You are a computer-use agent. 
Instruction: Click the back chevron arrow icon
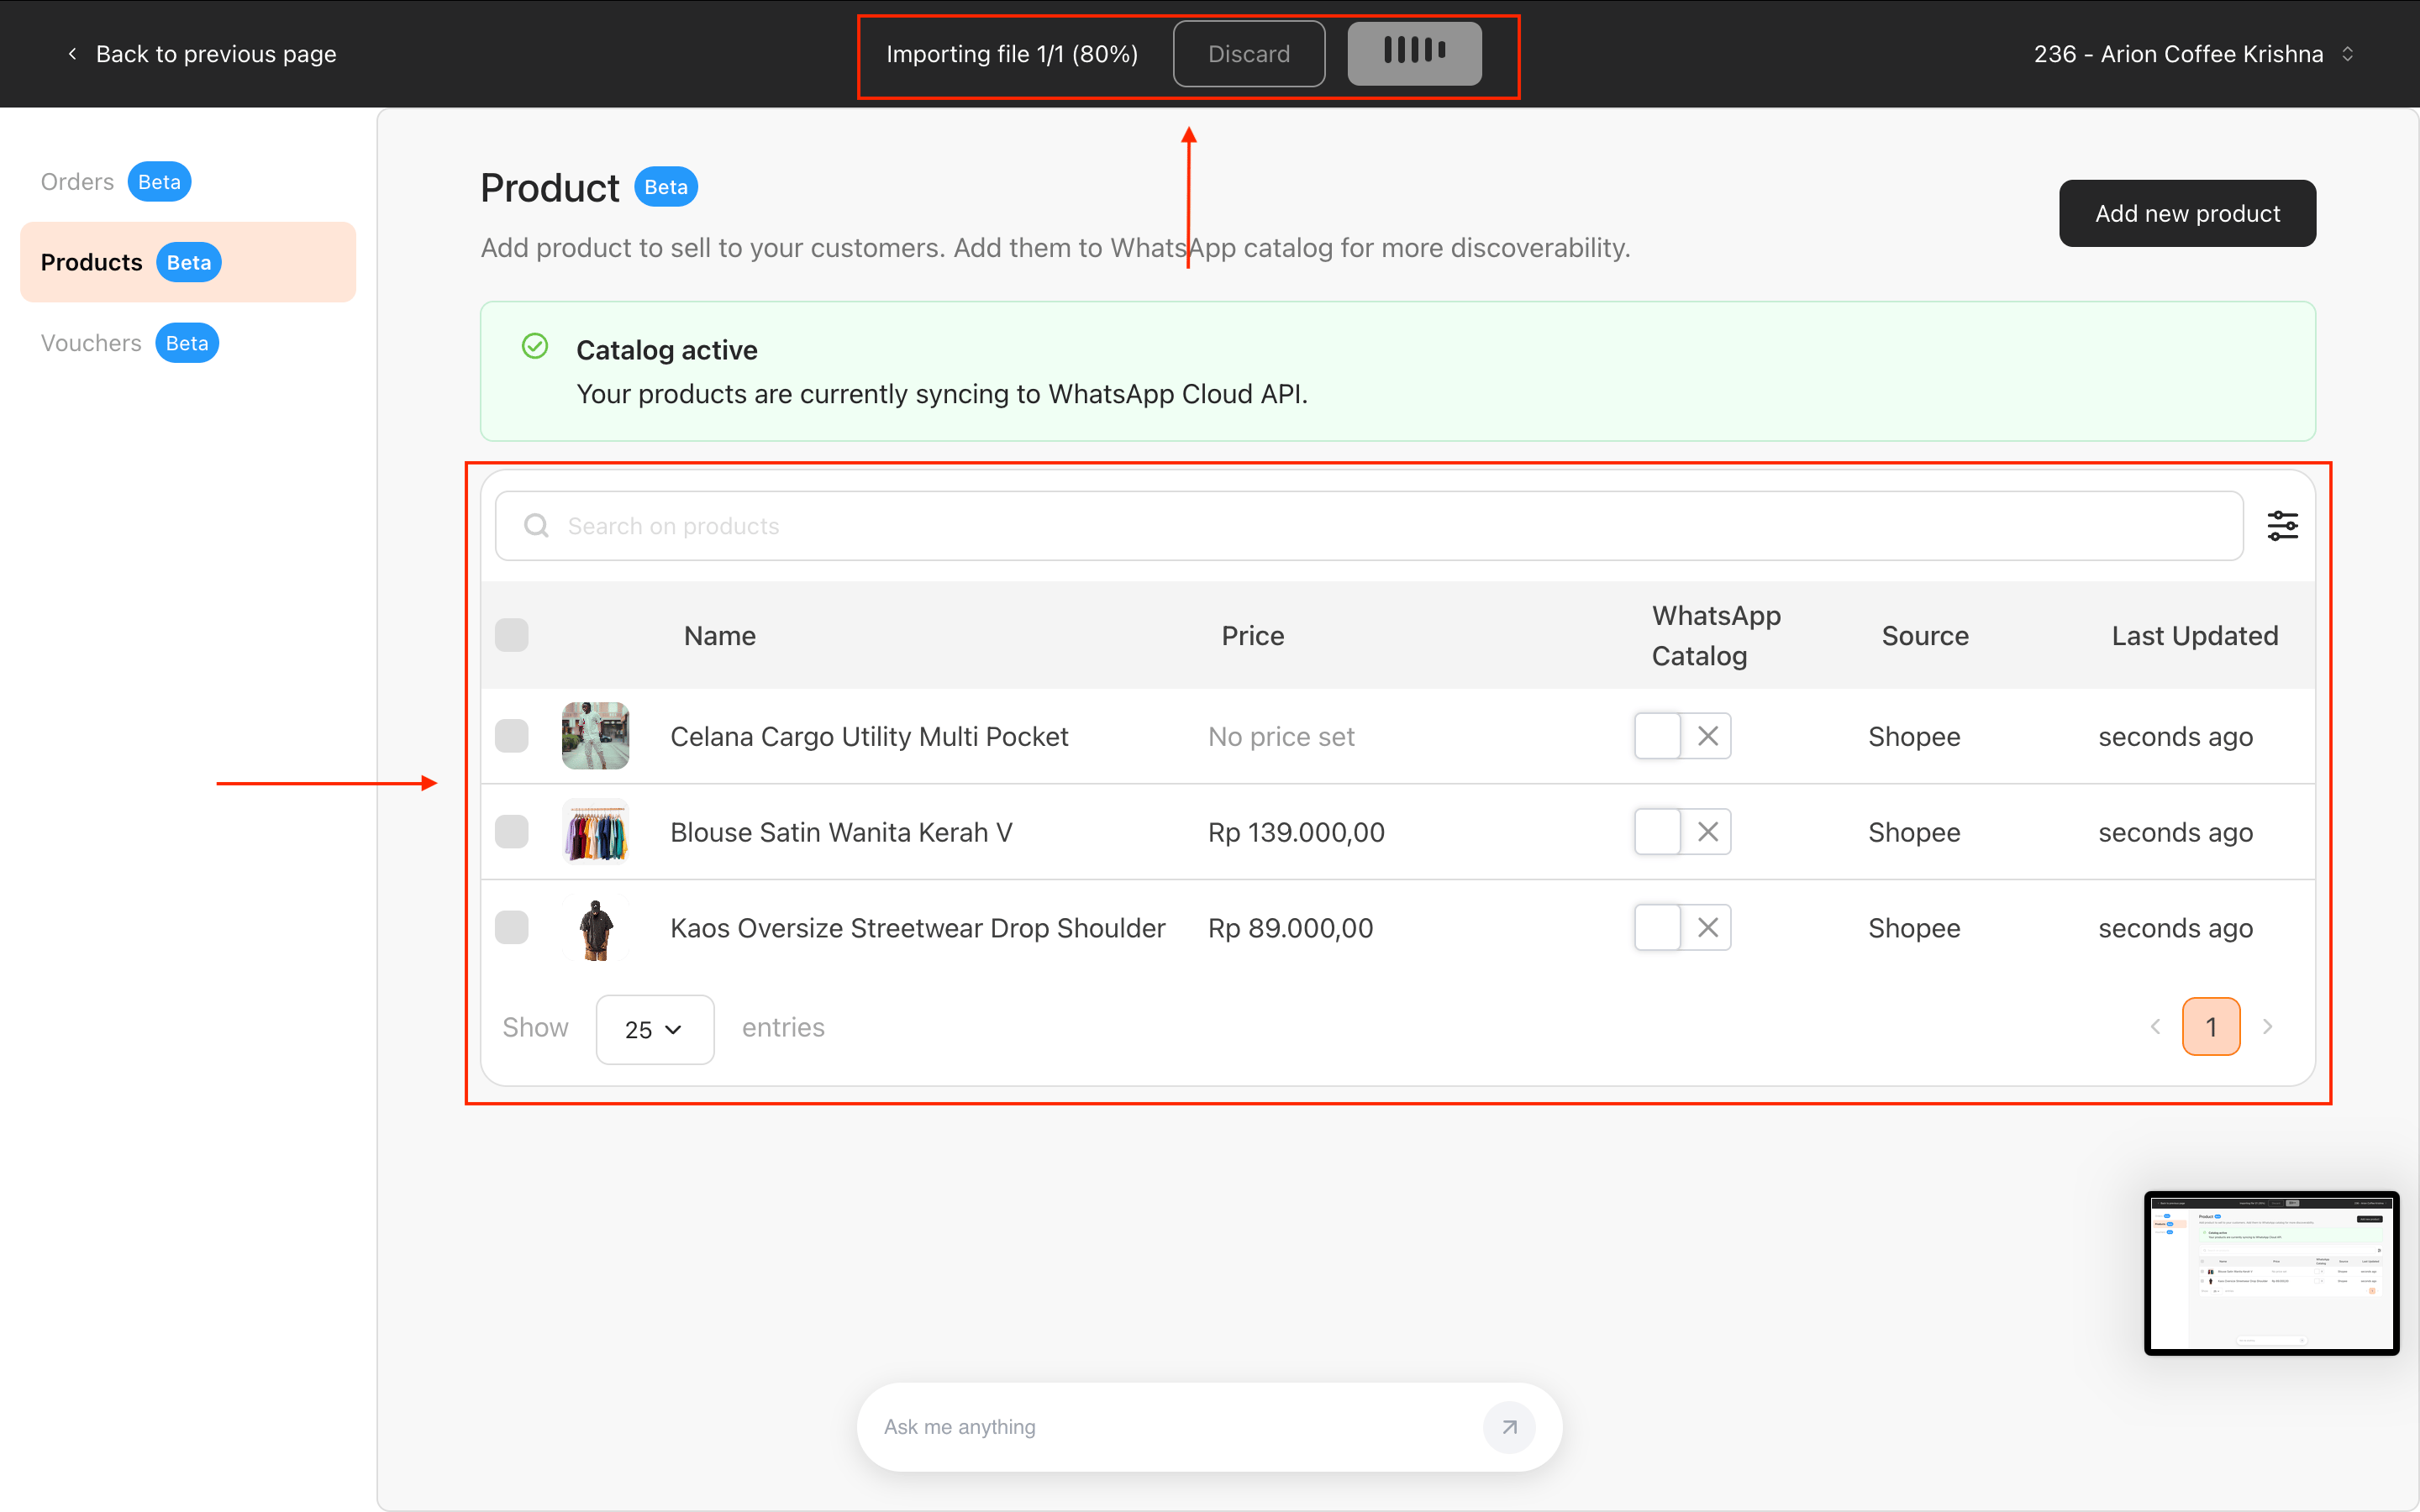coord(72,54)
